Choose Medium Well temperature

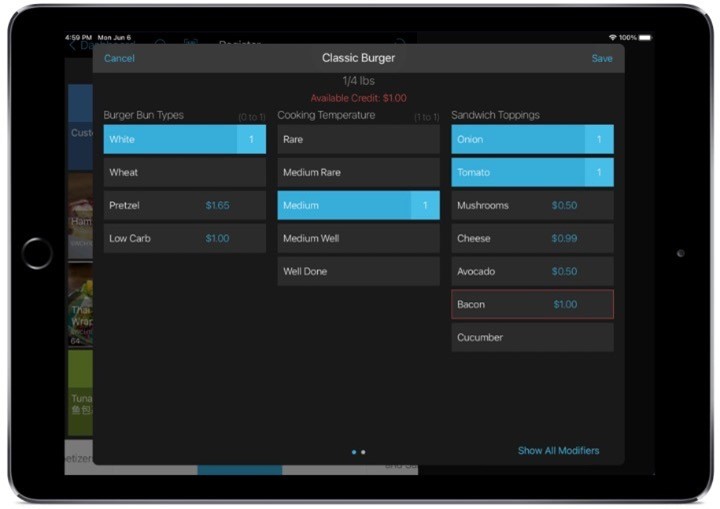[x=358, y=239]
